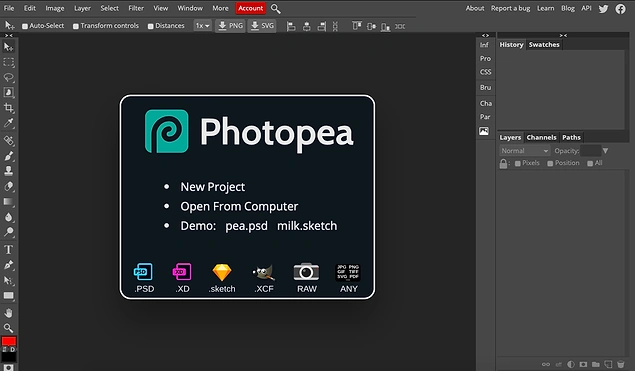Click the link layers chain icon

[546, 365]
